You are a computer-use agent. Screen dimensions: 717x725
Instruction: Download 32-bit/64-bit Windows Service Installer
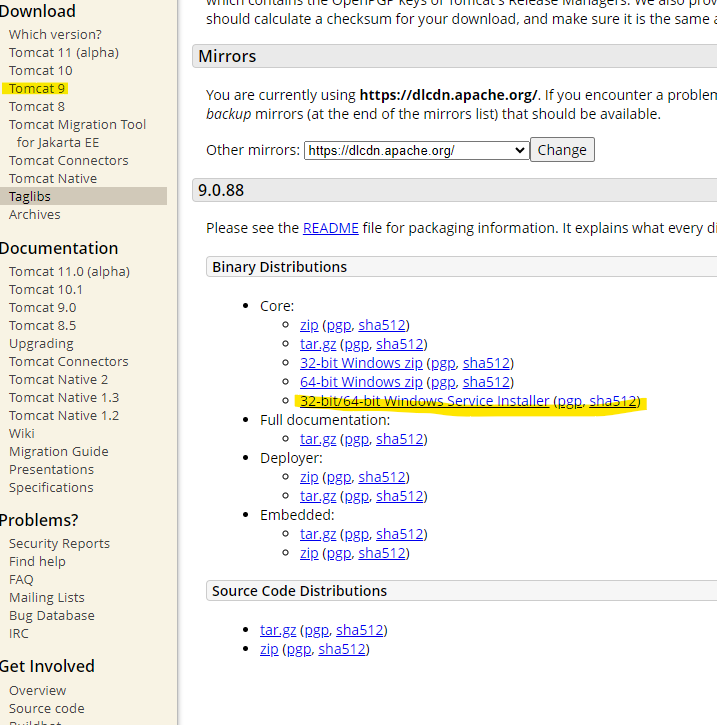[424, 401]
